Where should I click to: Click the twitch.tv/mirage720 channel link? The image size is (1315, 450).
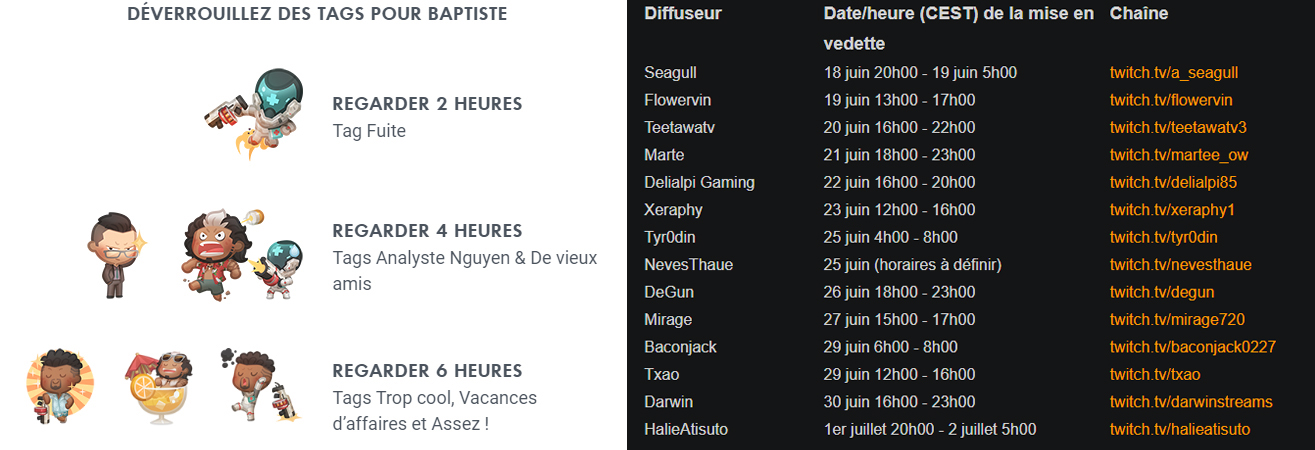coord(1177,320)
